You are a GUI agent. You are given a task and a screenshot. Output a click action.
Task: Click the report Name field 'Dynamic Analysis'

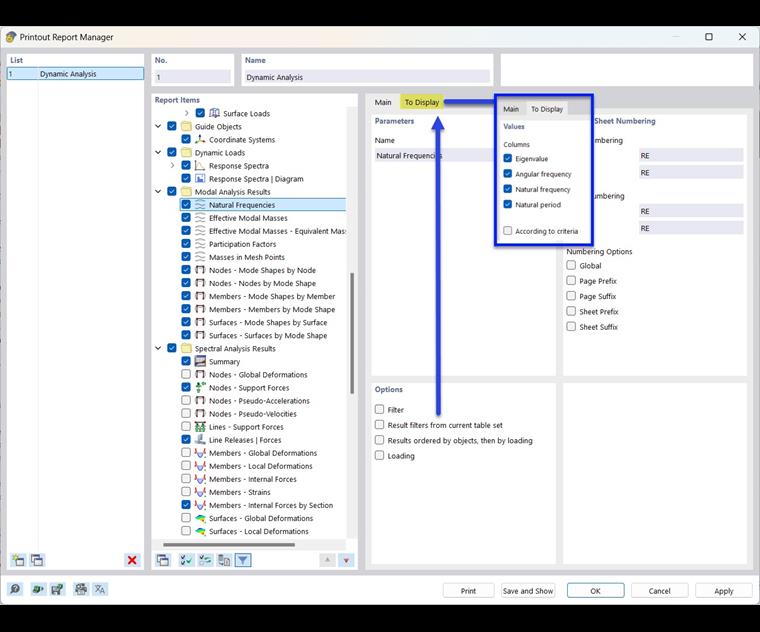click(x=367, y=77)
